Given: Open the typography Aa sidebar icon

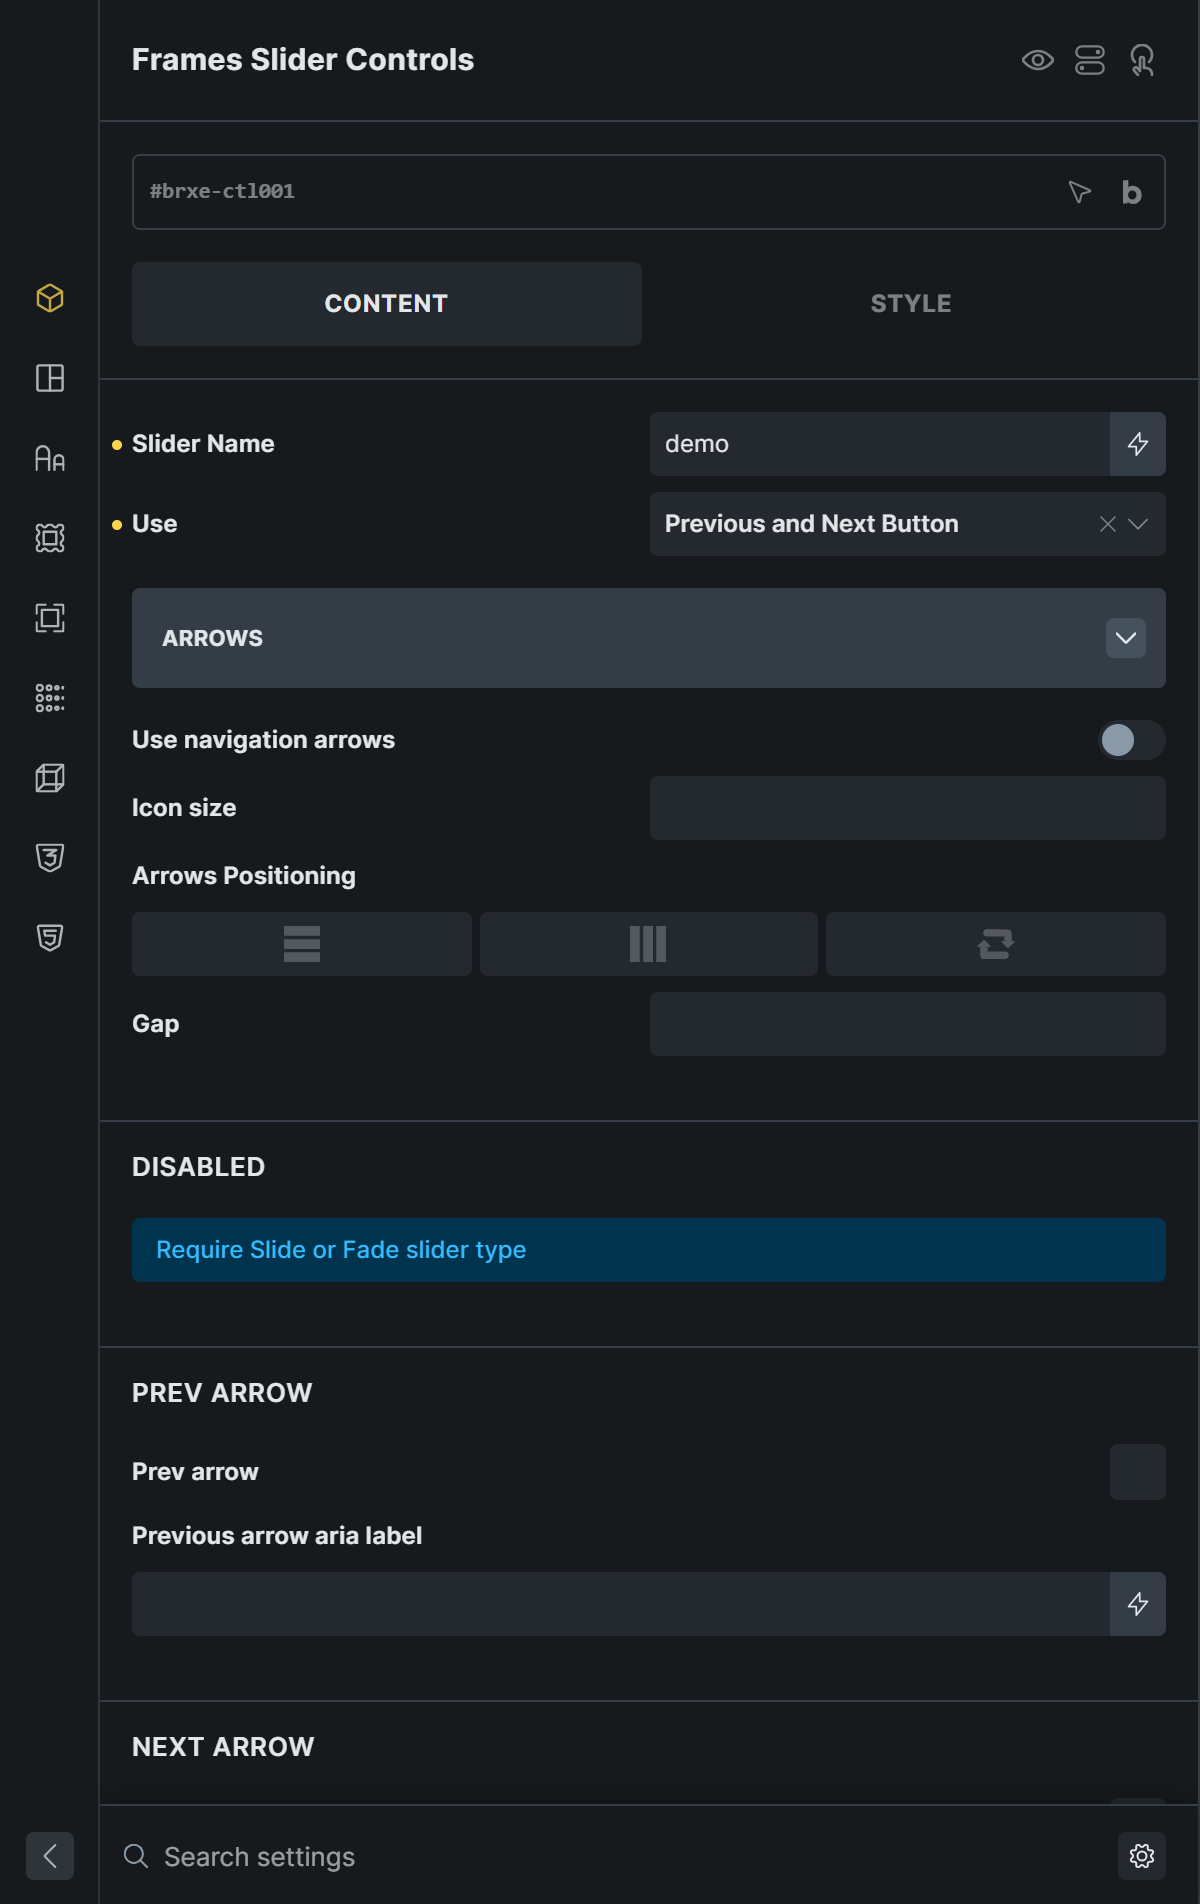Looking at the screenshot, I should (50, 458).
